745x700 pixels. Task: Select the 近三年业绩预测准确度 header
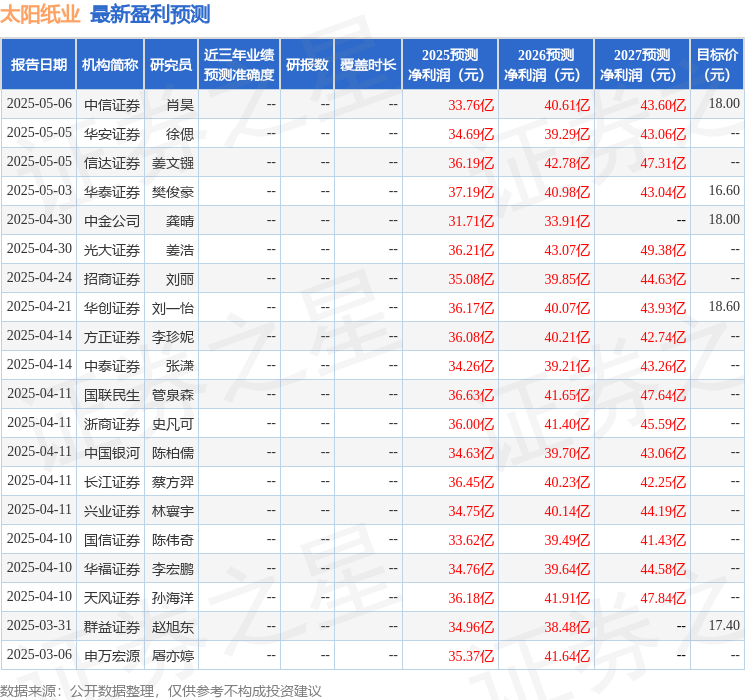coord(239,65)
